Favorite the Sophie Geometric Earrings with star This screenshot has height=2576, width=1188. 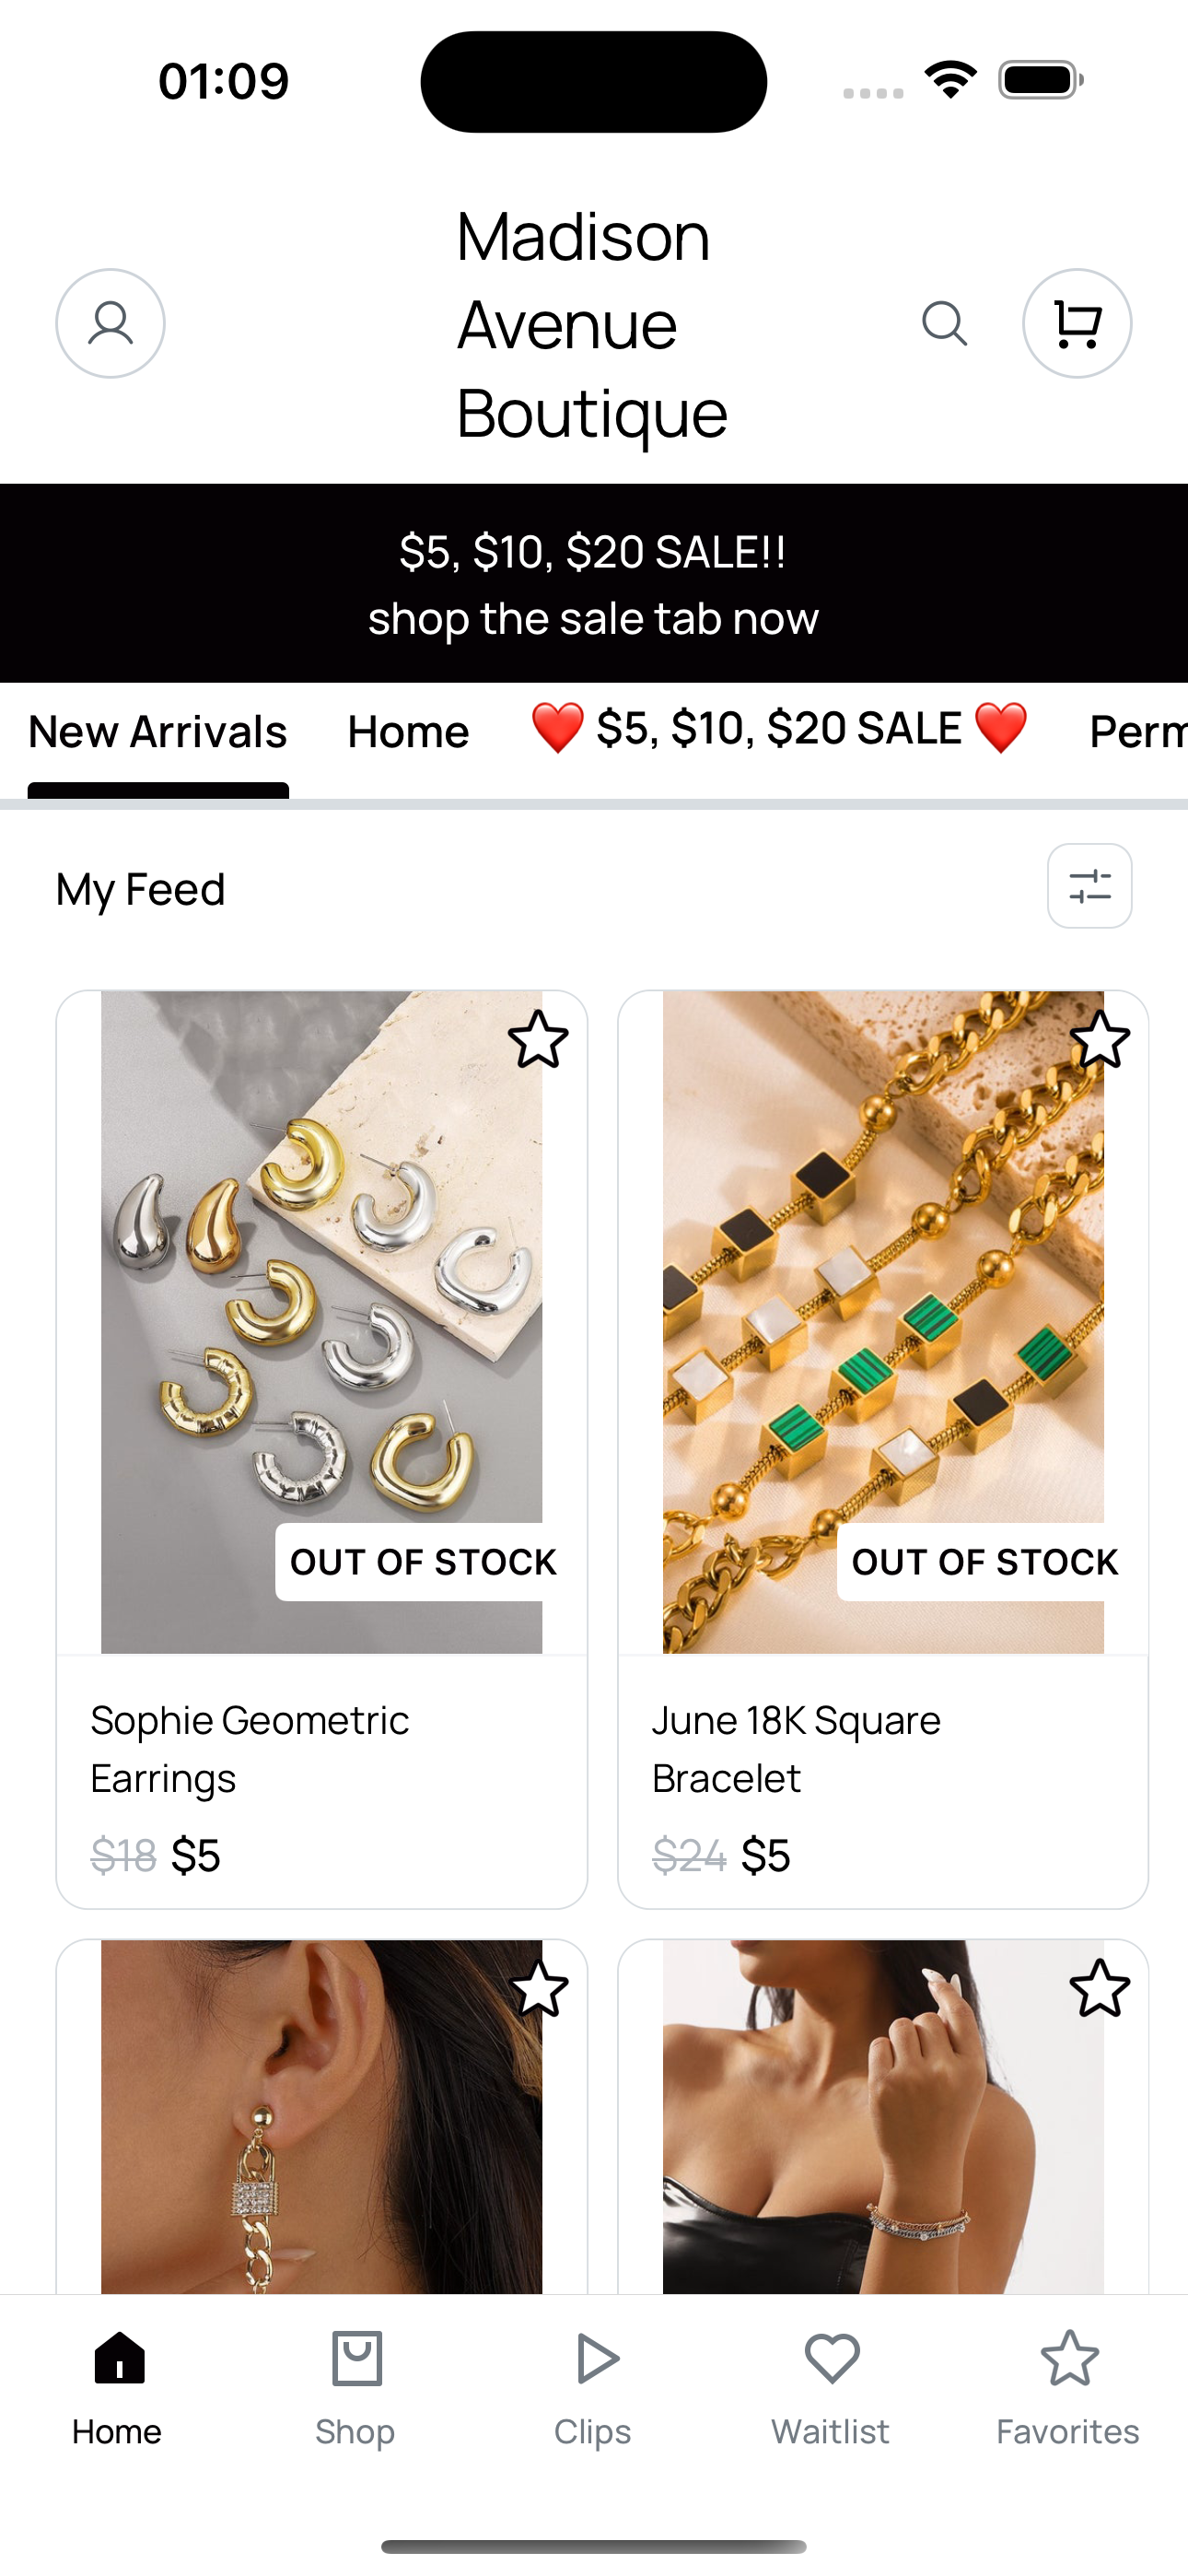[x=538, y=1040]
